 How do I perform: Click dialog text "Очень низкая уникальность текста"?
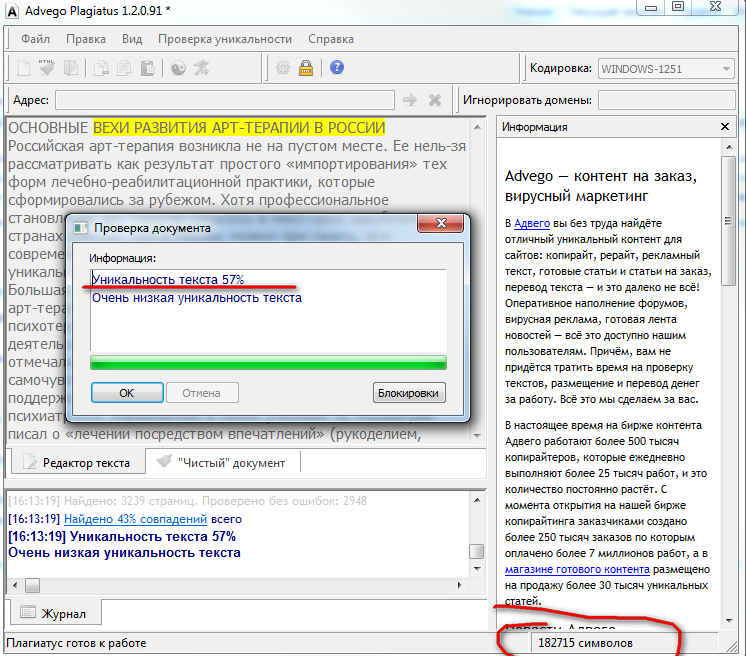click(x=196, y=298)
